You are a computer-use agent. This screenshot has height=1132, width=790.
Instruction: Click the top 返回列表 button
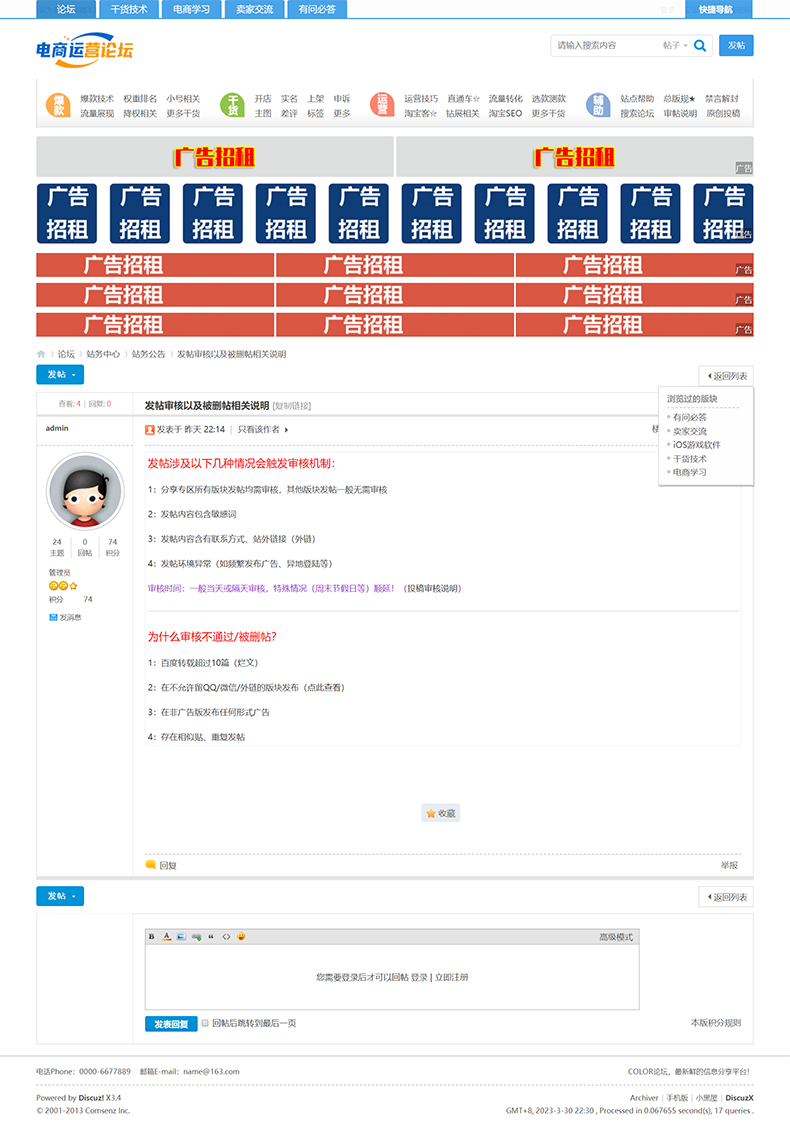(x=726, y=376)
